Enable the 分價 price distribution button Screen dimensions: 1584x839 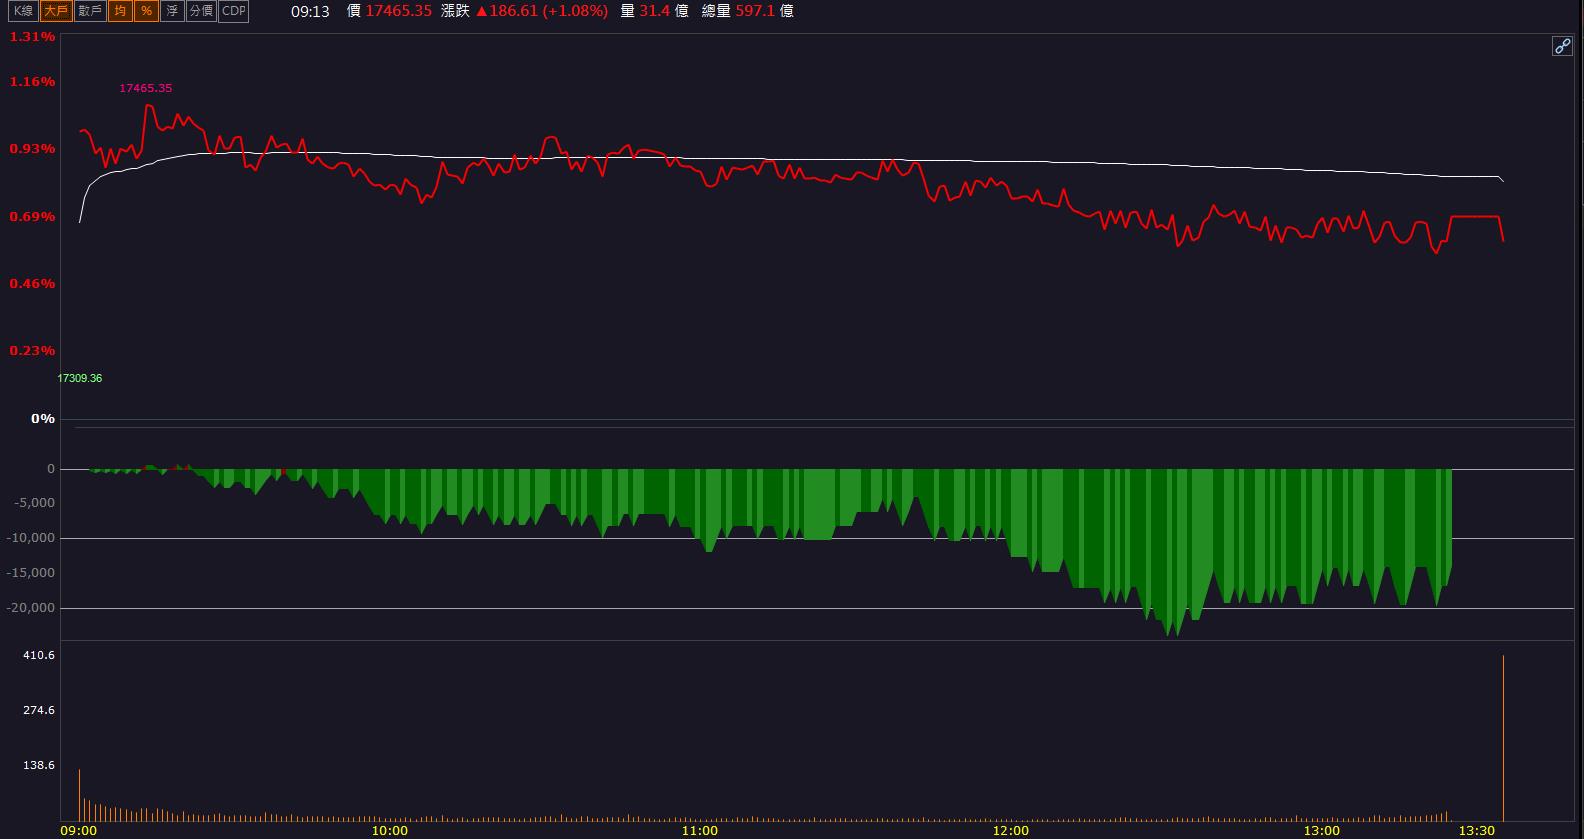point(201,11)
